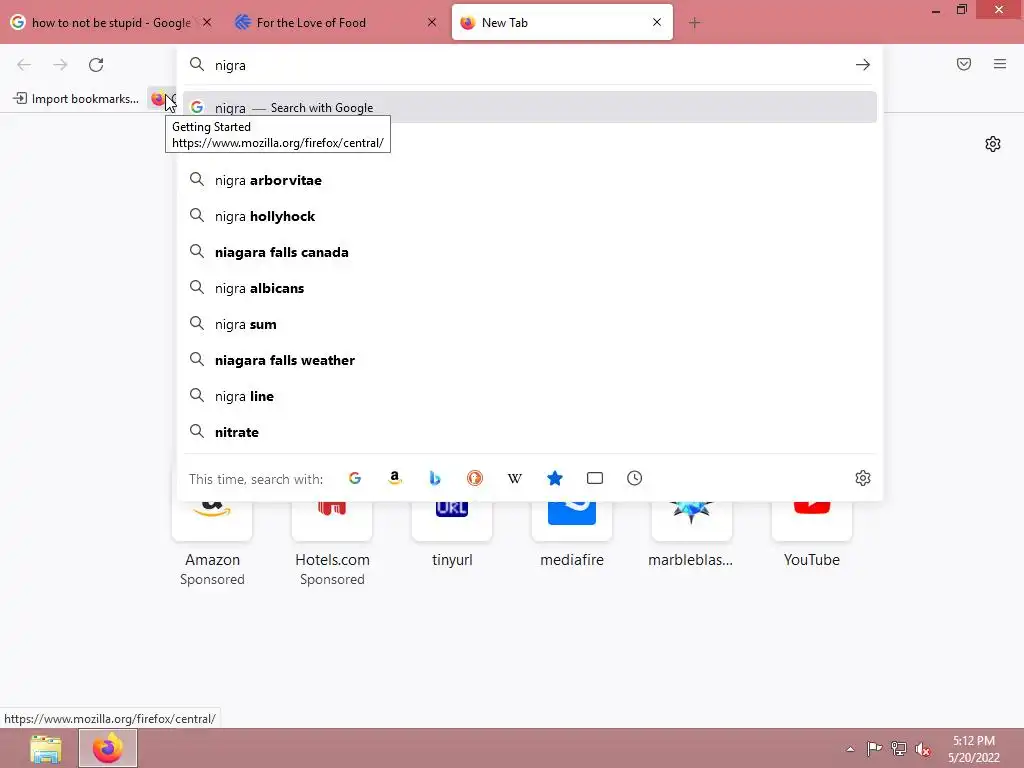The height and width of the screenshot is (768, 1024).
Task: Open the YouTube shortcut tile
Action: [x=812, y=537]
